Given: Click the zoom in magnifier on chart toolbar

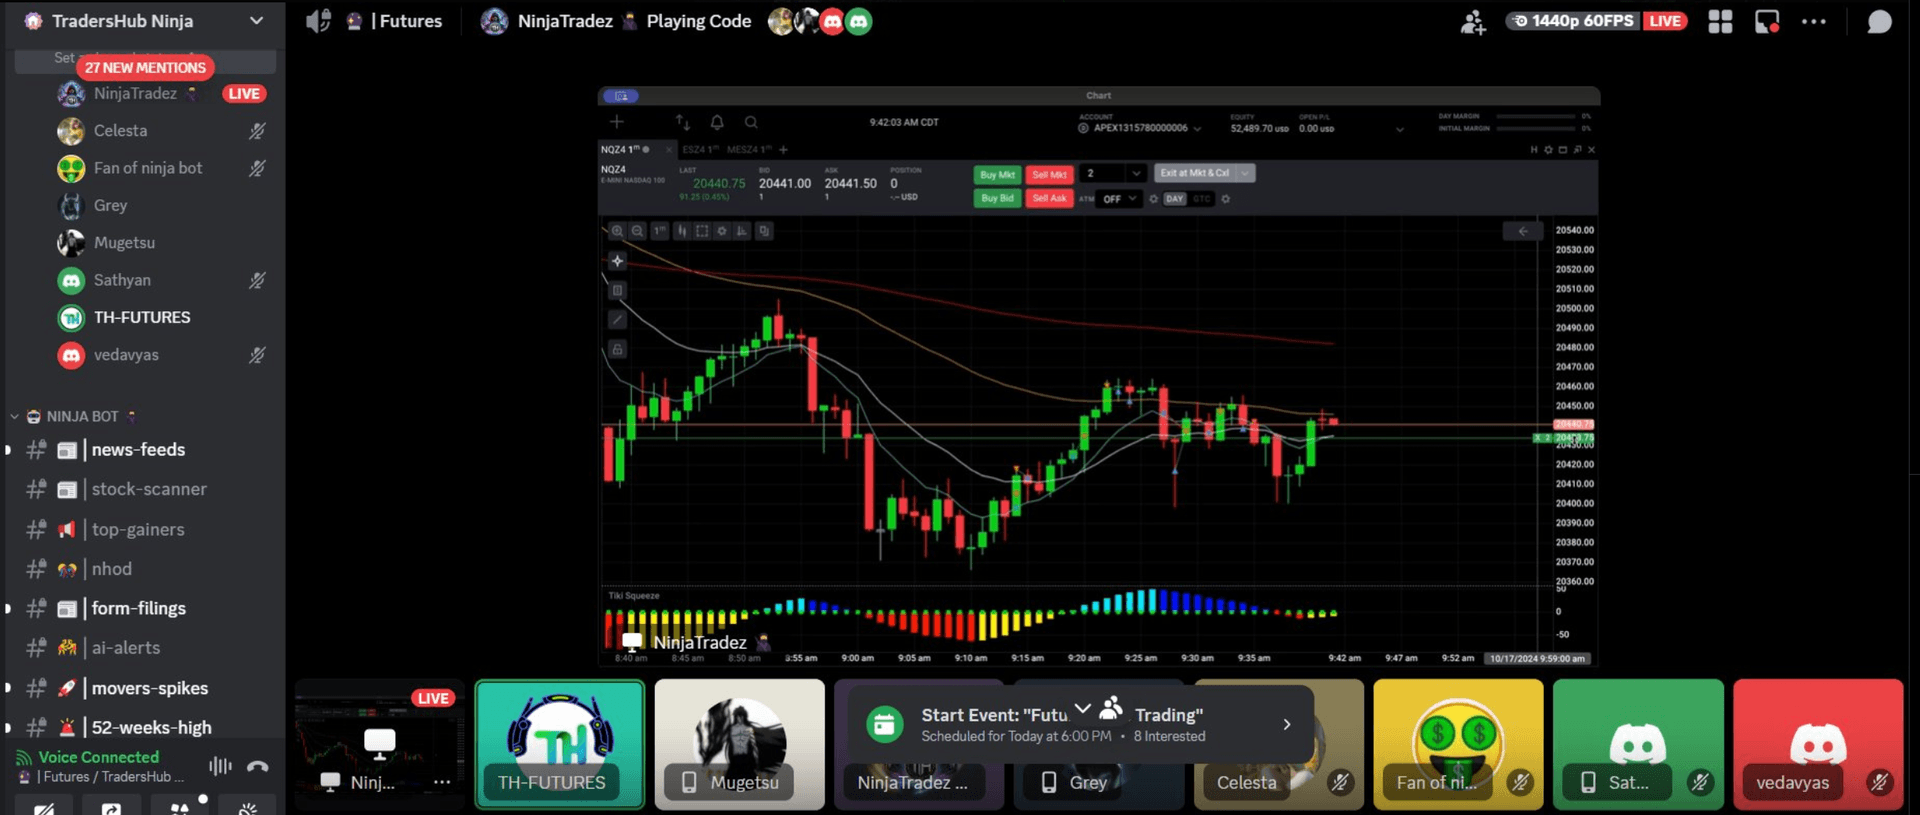Looking at the screenshot, I should pos(617,231).
